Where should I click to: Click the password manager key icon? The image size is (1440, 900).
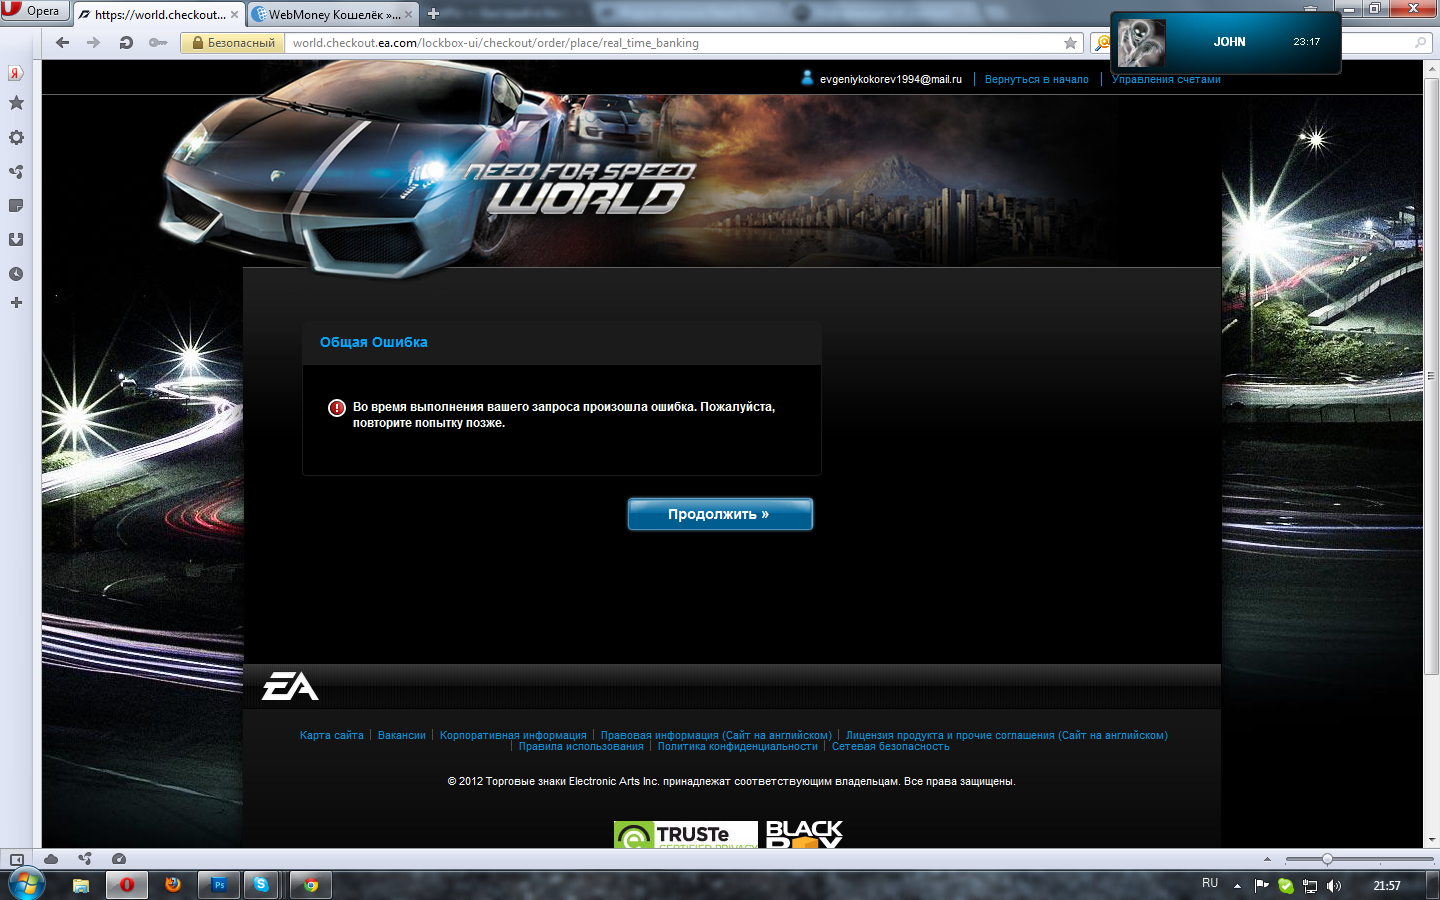point(158,43)
